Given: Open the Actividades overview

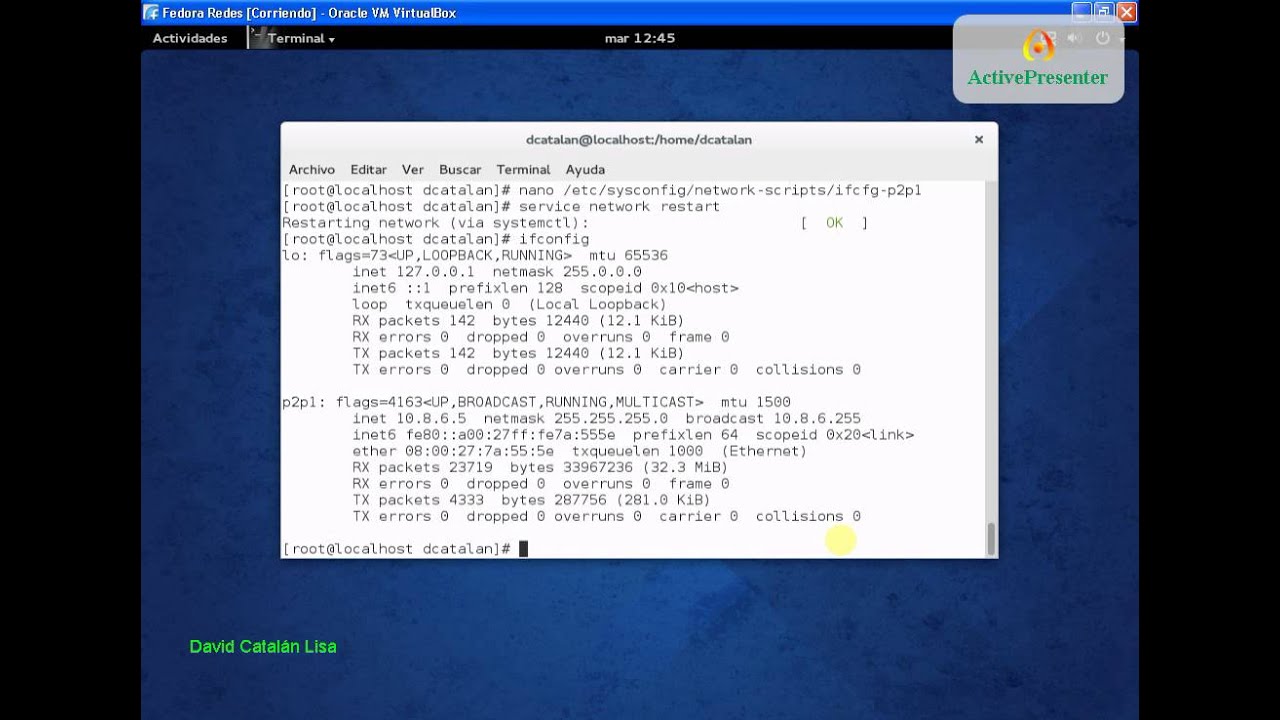Looking at the screenshot, I should 190,38.
